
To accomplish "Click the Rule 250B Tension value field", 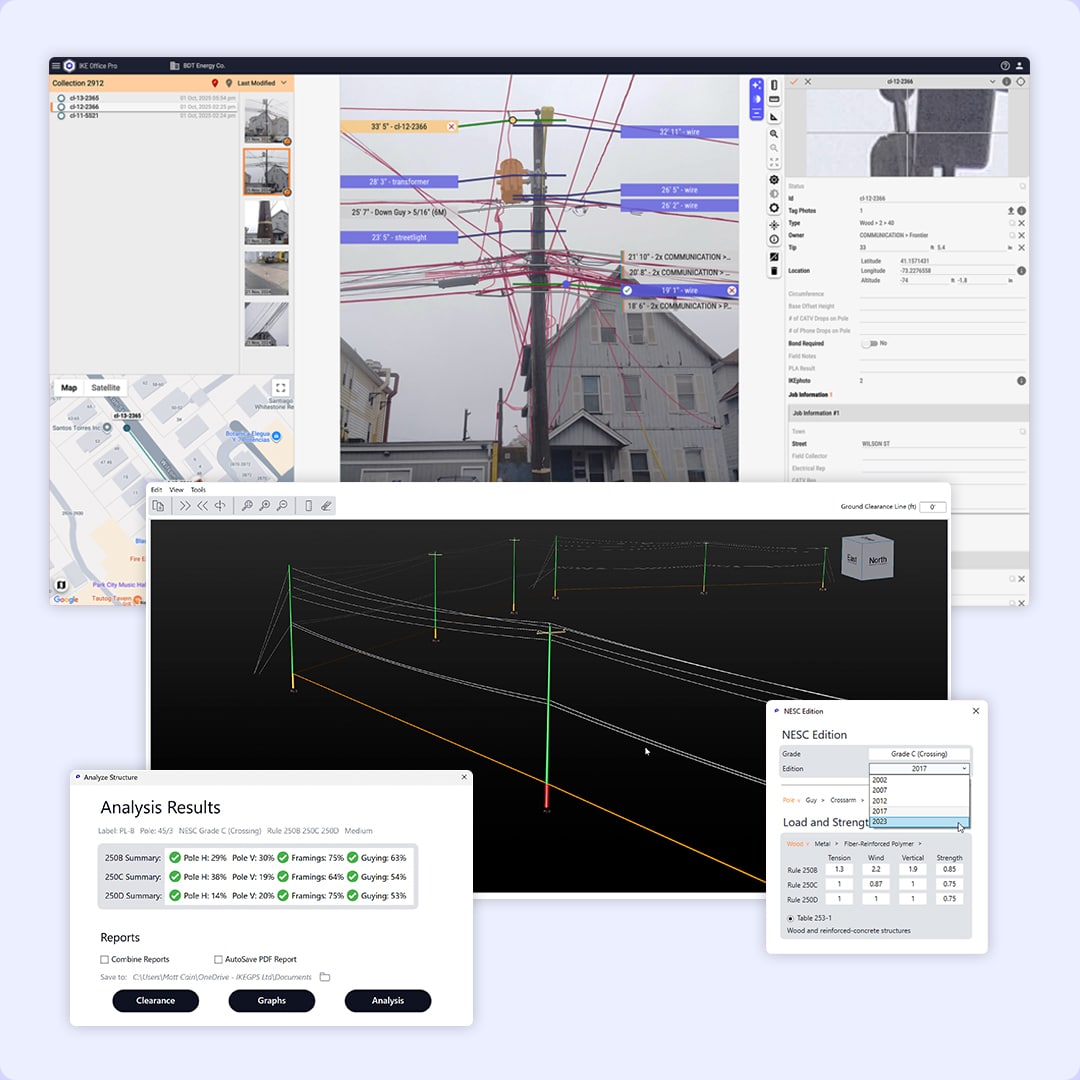I will 839,869.
